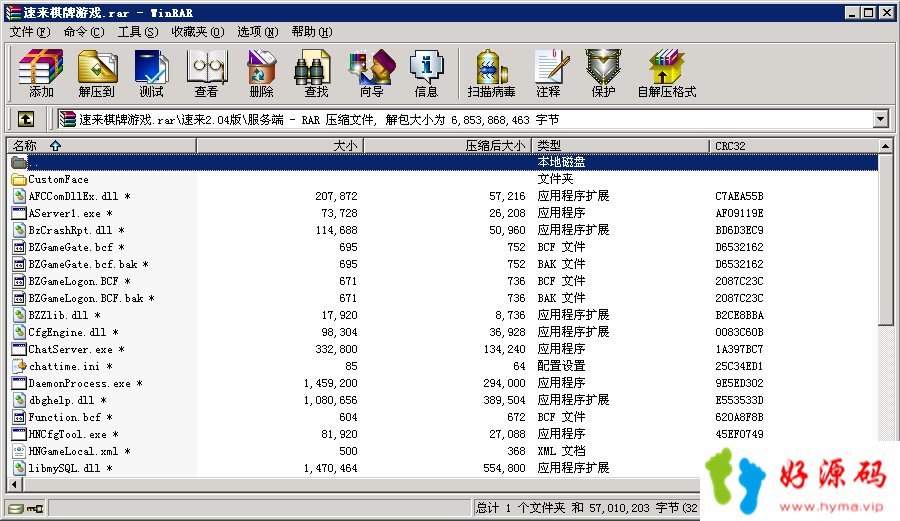Select the BZGameLogon.BCF file
Viewport: 900px width, 521px height.
tap(73, 281)
